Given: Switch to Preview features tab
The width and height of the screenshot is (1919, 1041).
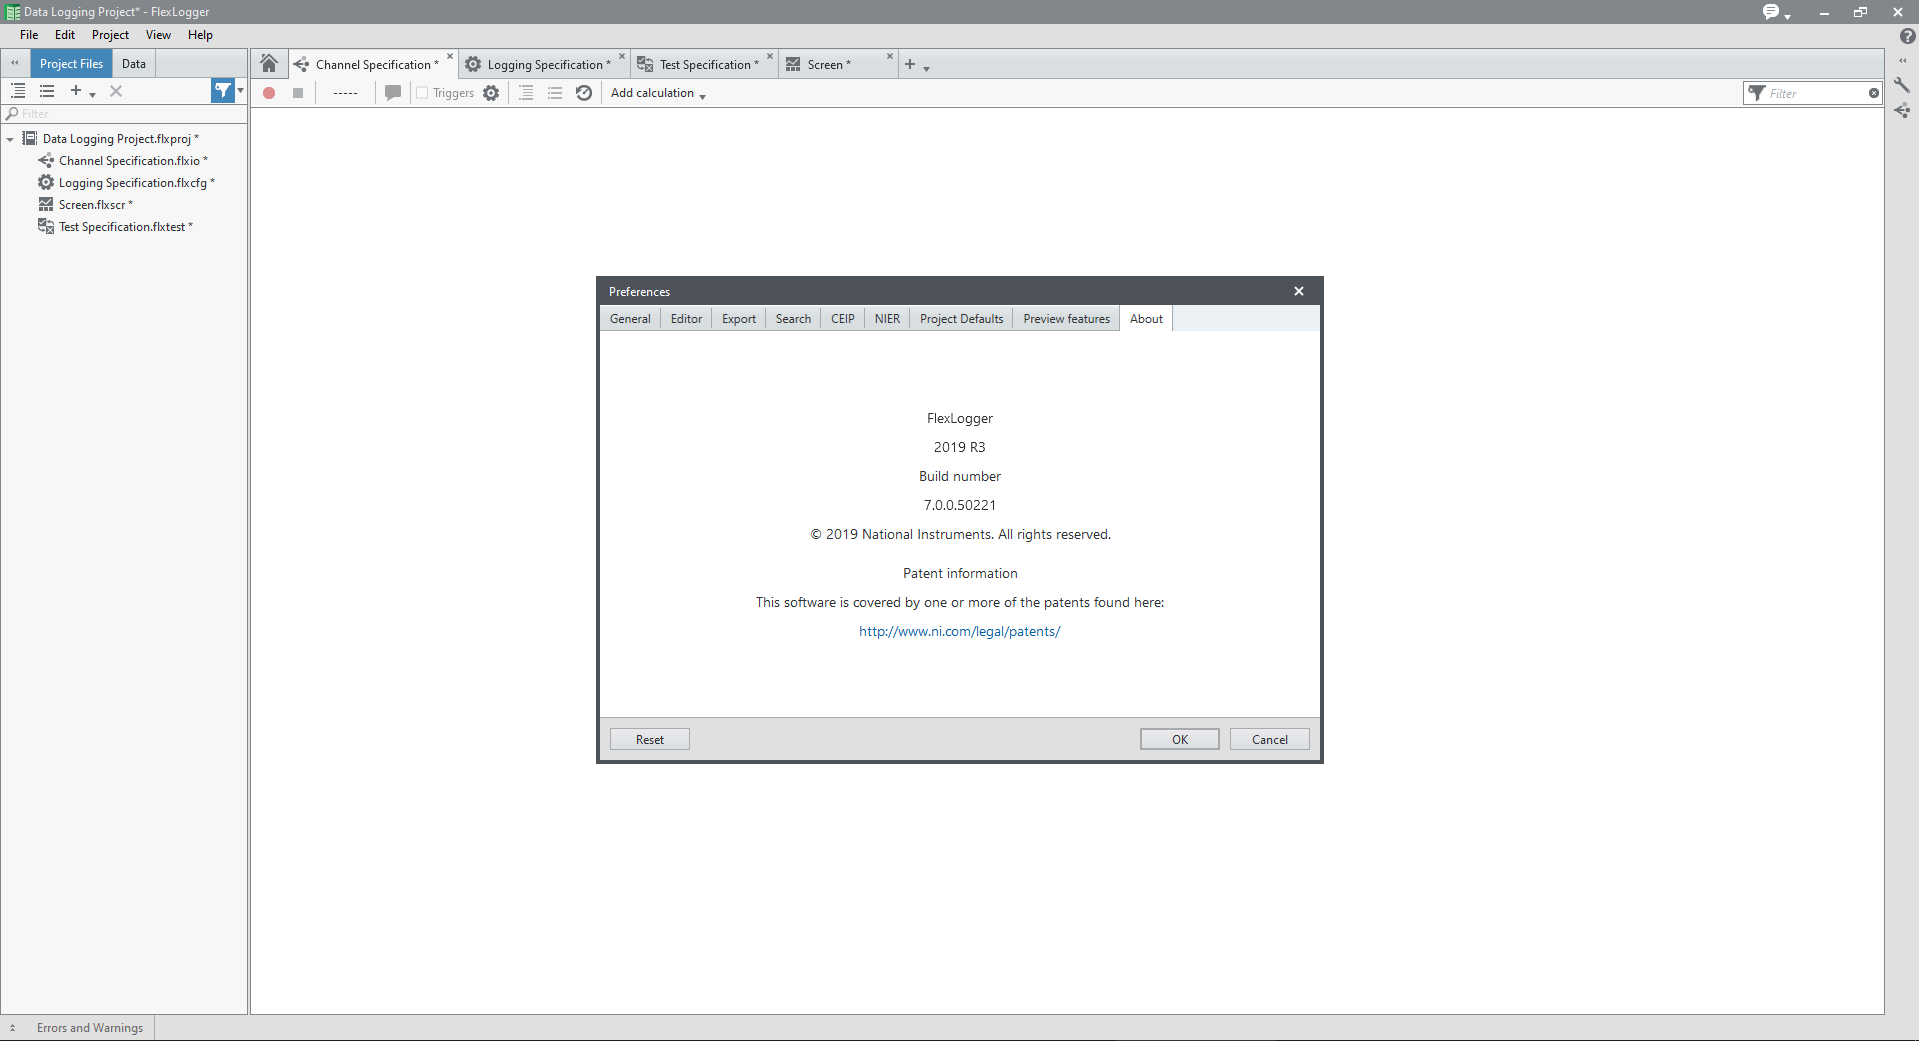Looking at the screenshot, I should [1066, 319].
